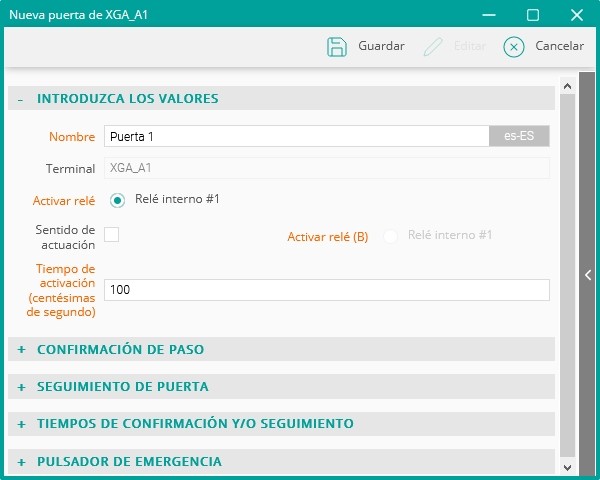
Task: Expand the Pulsador de emergencia section
Action: [x=281, y=461]
